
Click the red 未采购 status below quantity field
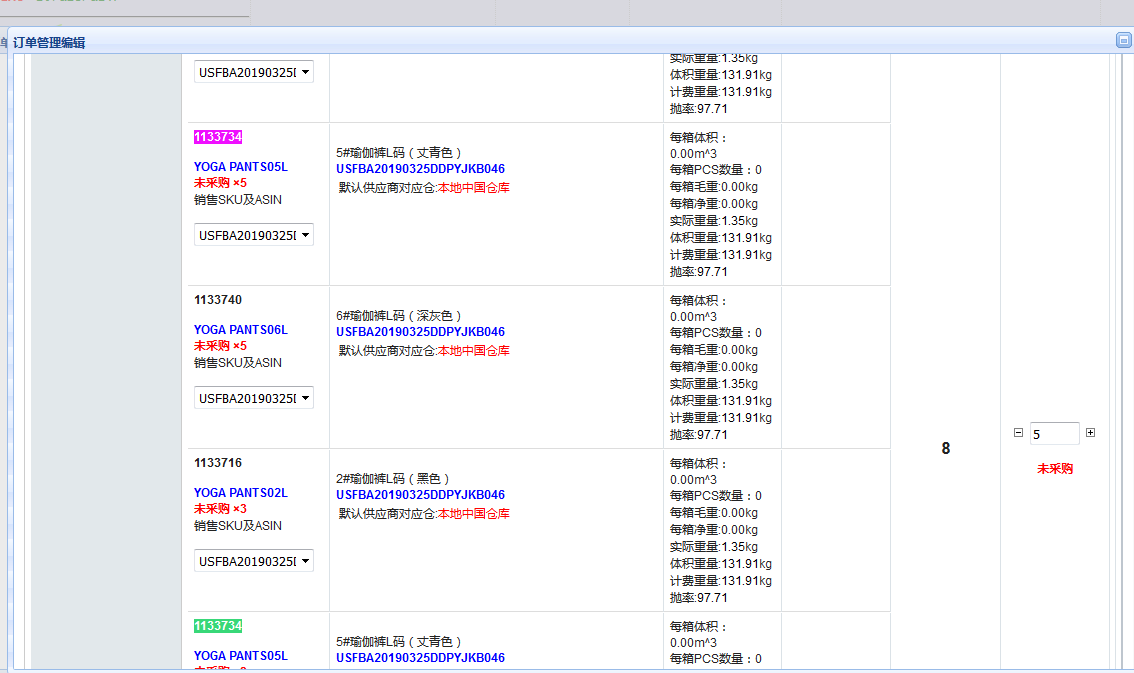click(x=1055, y=469)
